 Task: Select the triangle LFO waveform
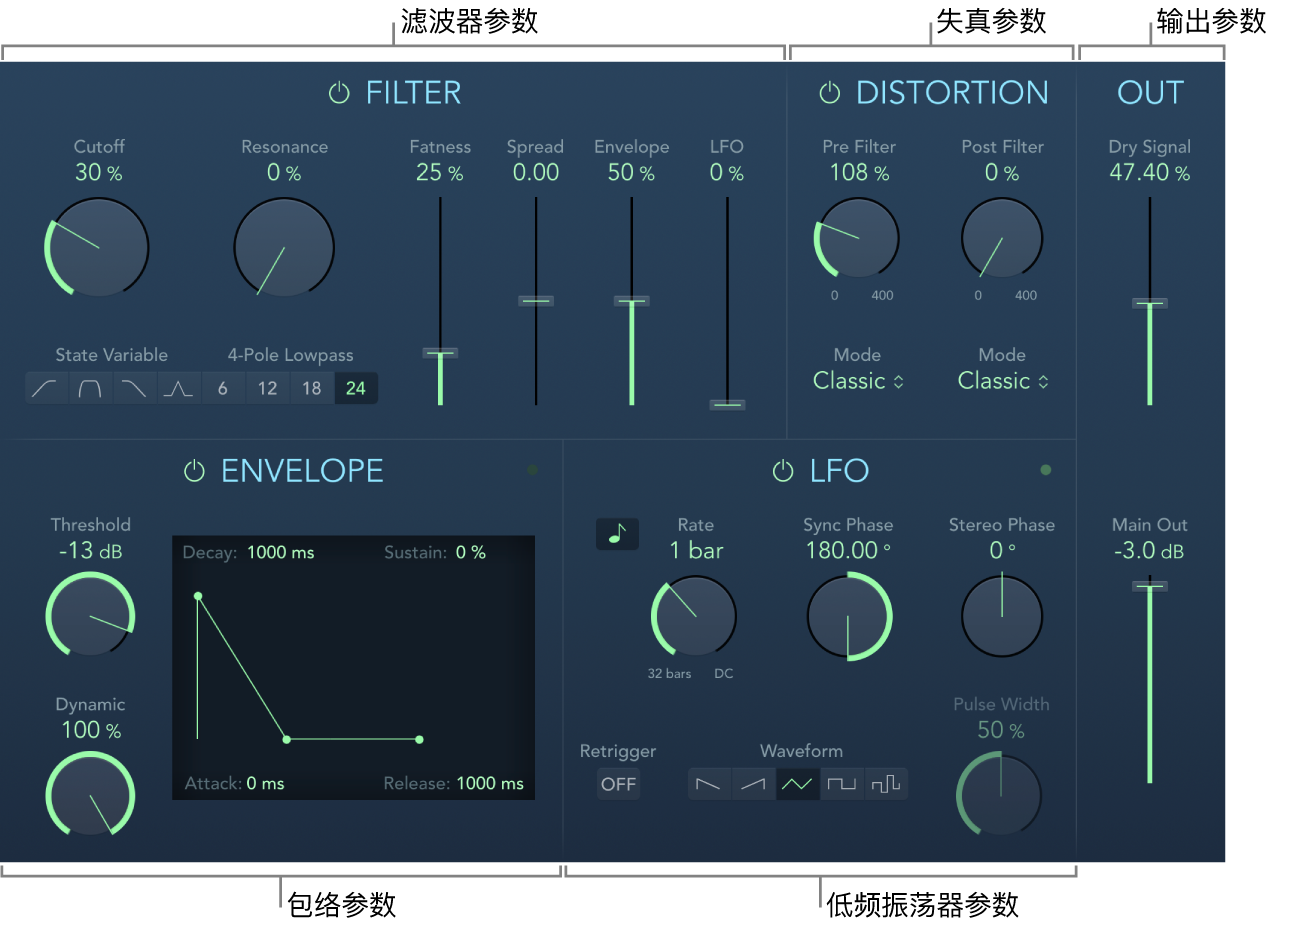point(797,784)
